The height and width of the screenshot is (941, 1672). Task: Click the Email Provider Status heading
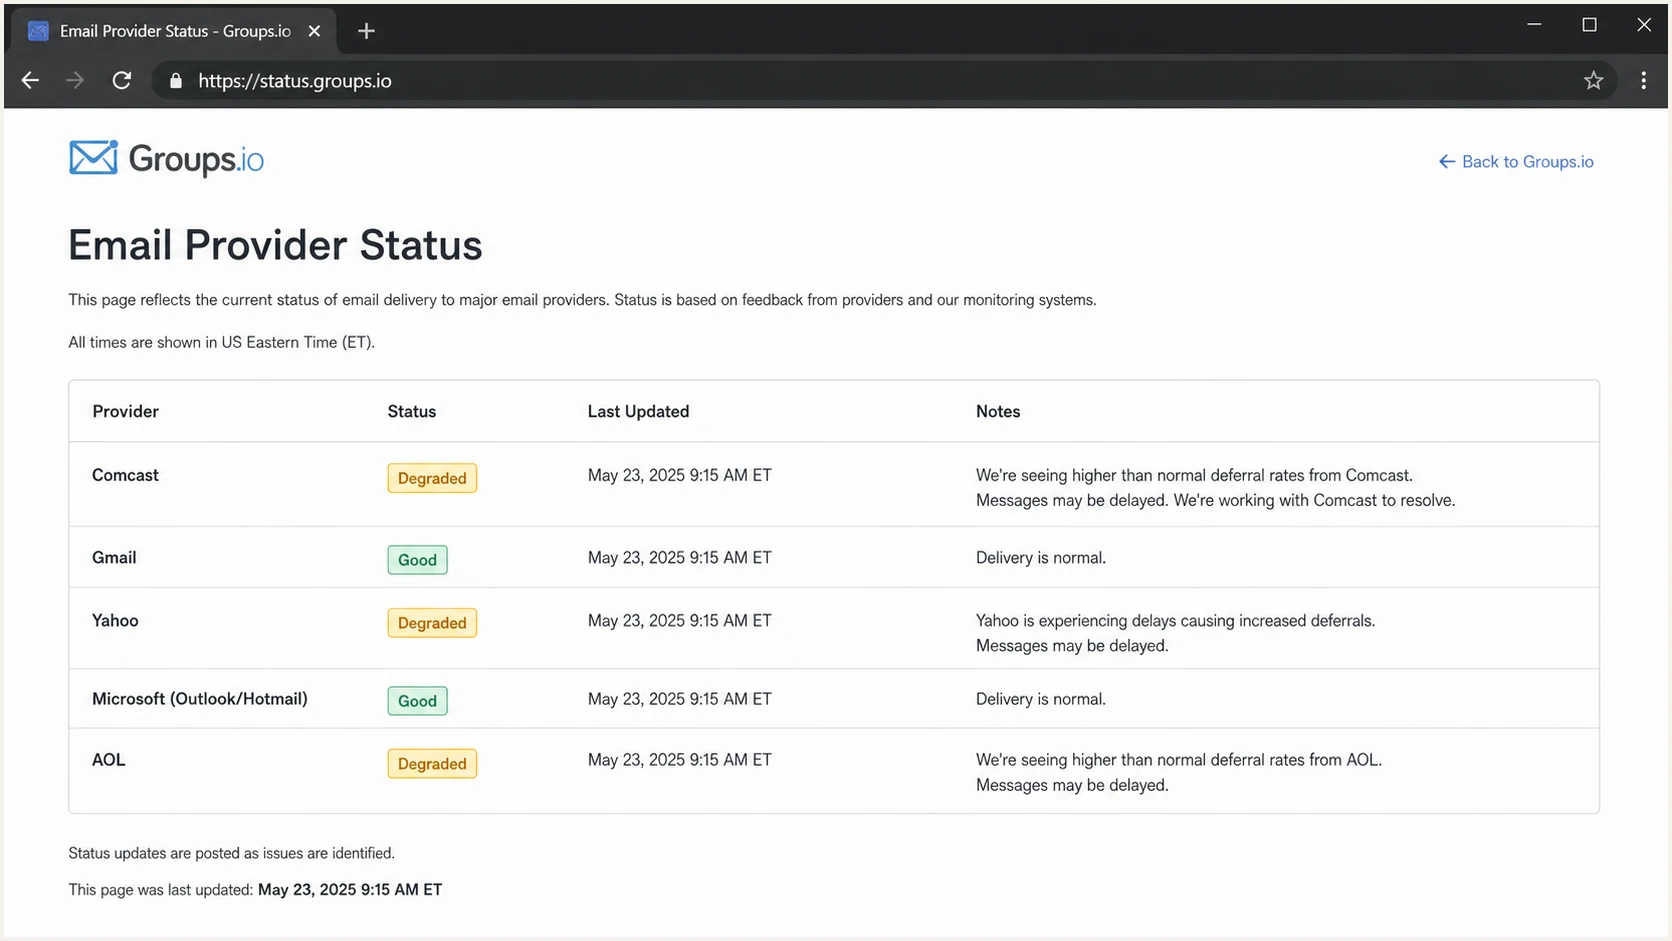(x=275, y=245)
